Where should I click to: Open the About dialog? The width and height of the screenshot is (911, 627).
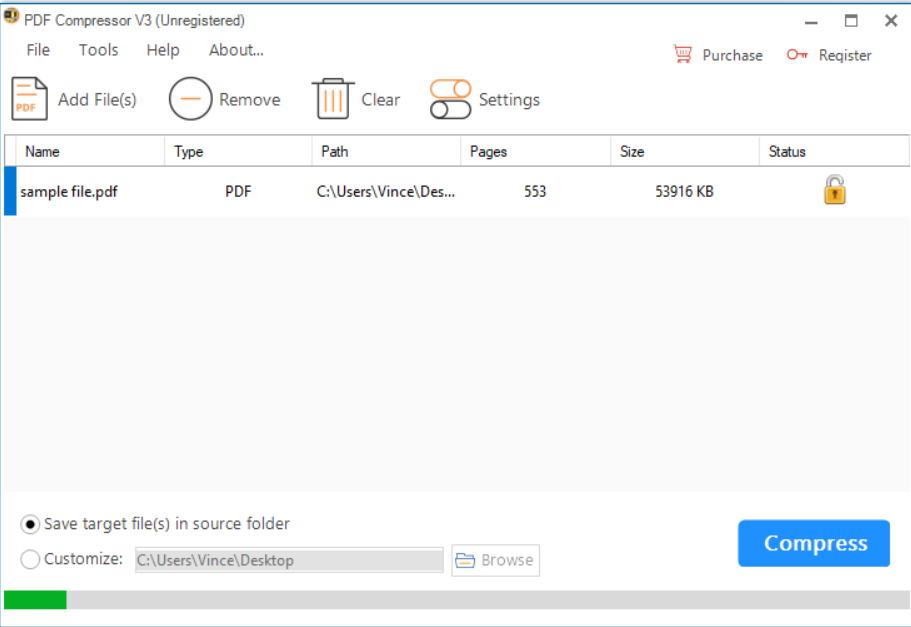[x=235, y=50]
